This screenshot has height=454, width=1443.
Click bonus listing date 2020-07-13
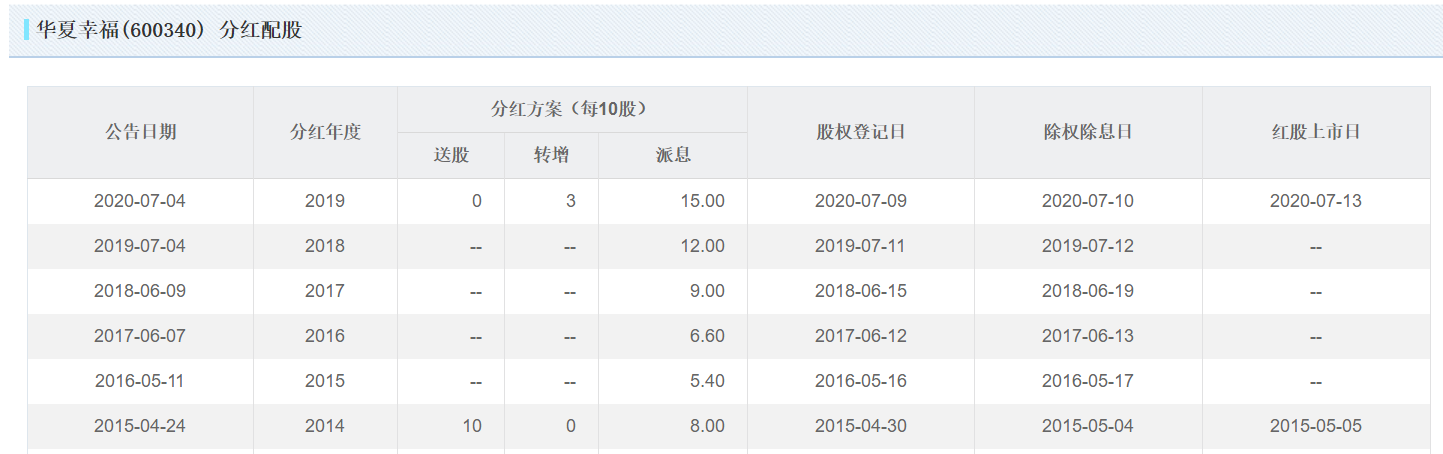click(1316, 201)
